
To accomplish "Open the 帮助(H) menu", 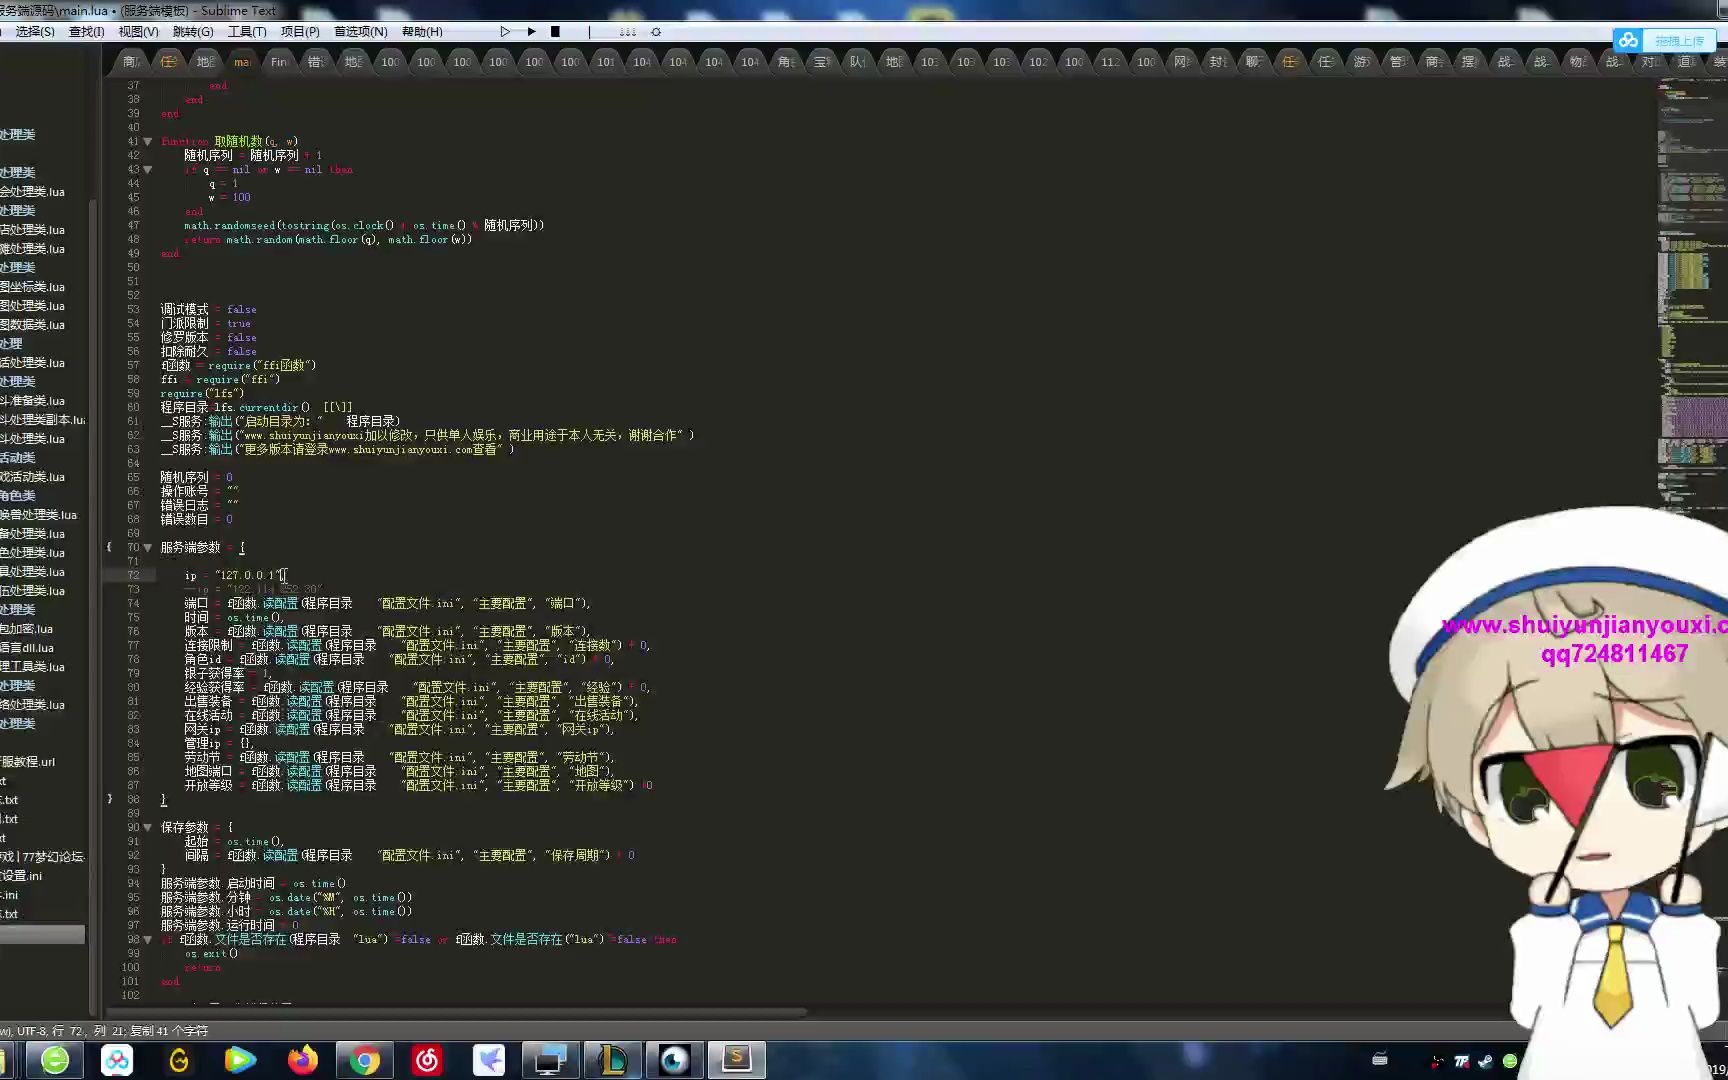I will coord(422,32).
